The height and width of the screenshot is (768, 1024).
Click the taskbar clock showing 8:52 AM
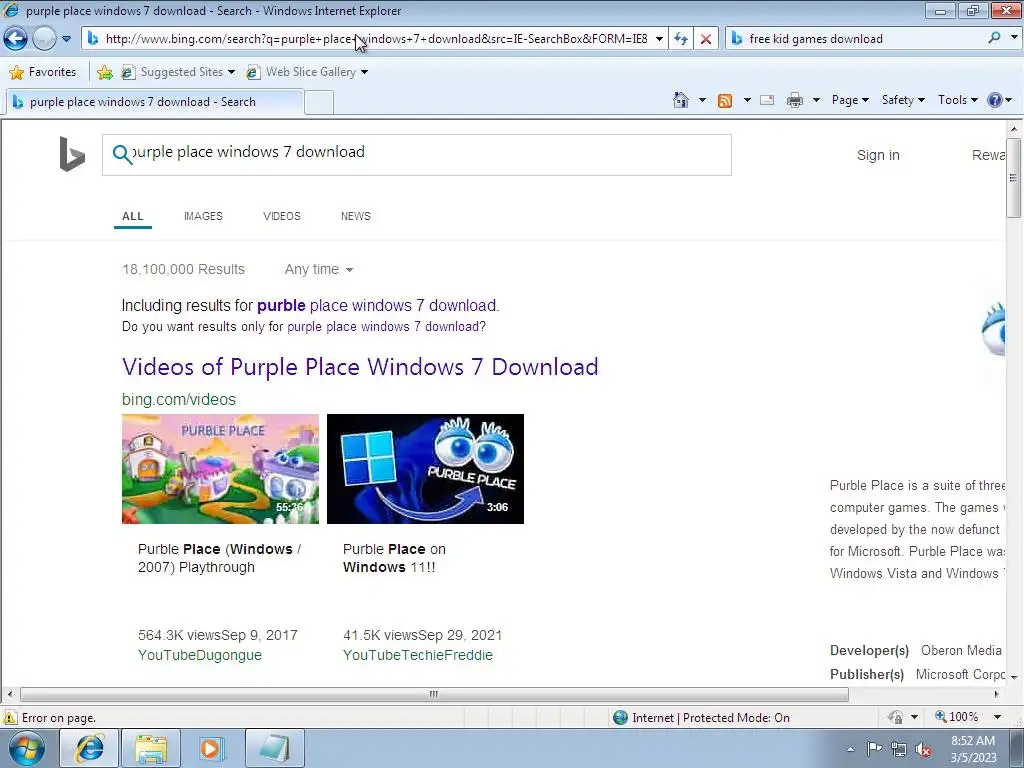(973, 749)
